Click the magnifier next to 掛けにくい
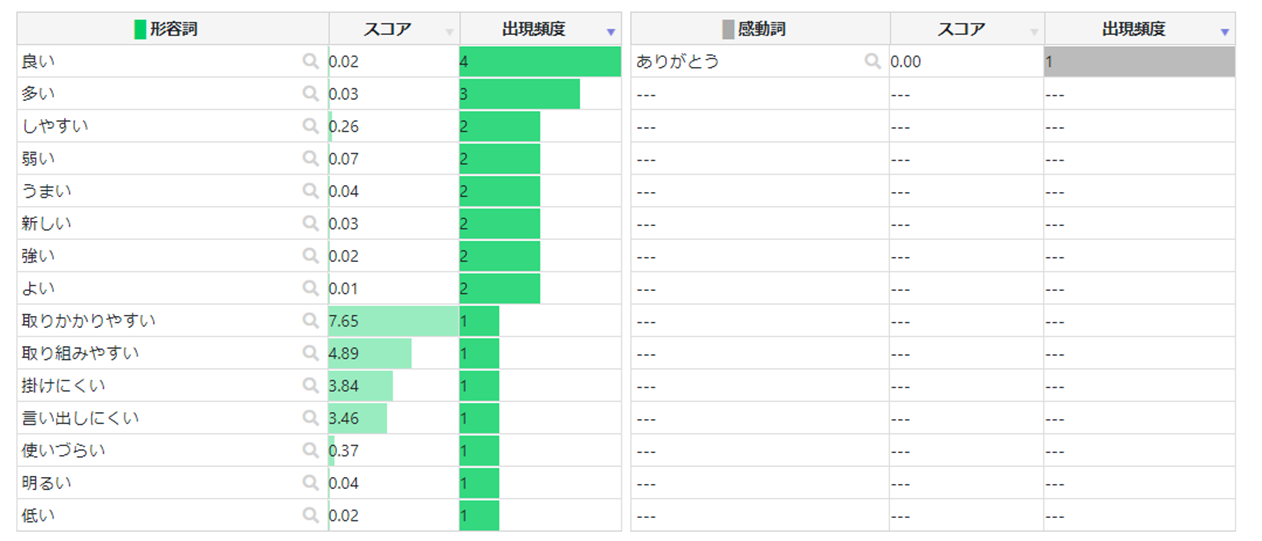This screenshot has width=1262, height=541. (310, 386)
